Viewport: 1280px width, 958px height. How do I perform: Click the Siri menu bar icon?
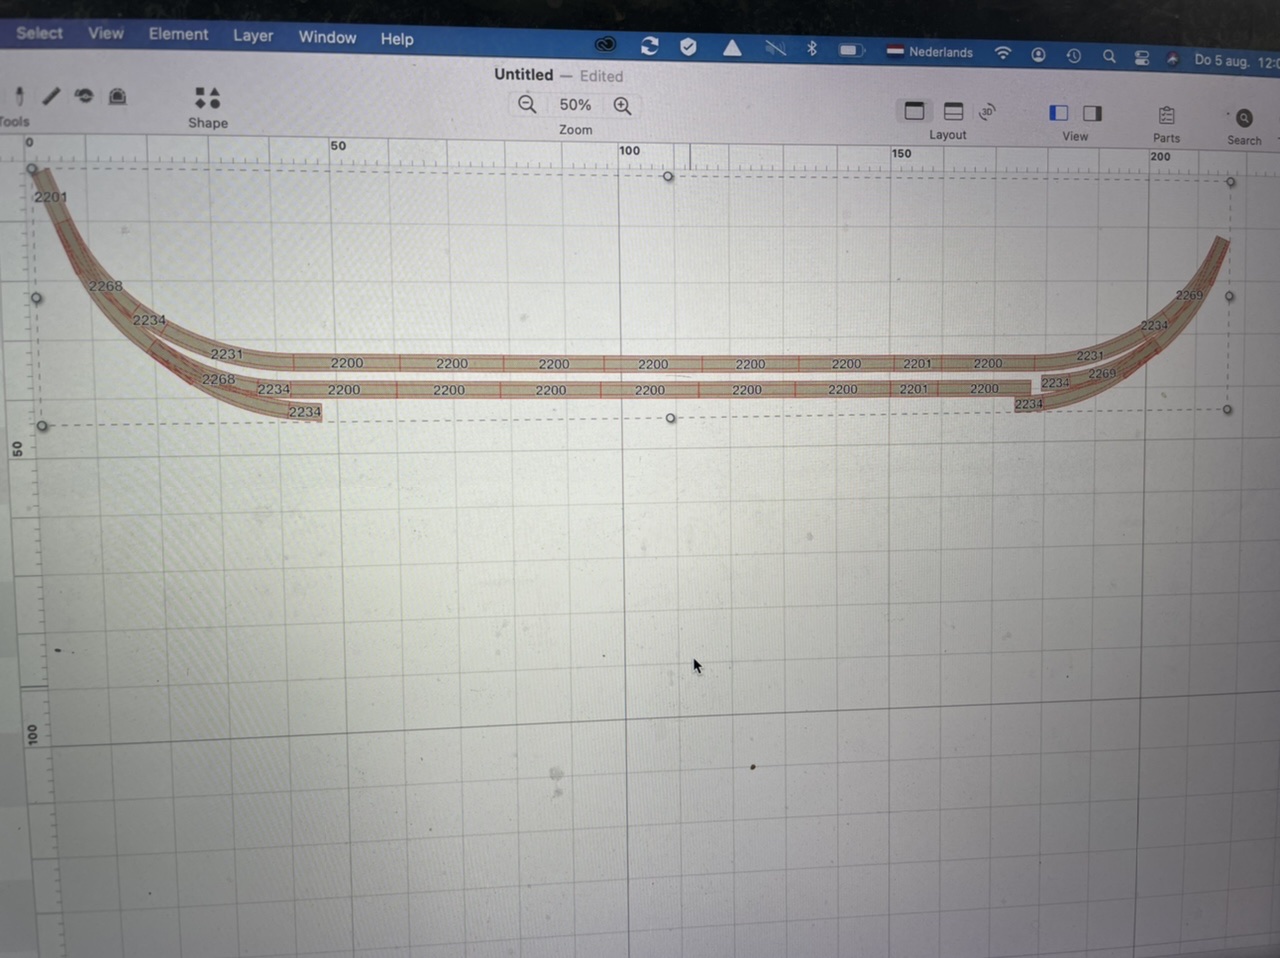(1172, 58)
